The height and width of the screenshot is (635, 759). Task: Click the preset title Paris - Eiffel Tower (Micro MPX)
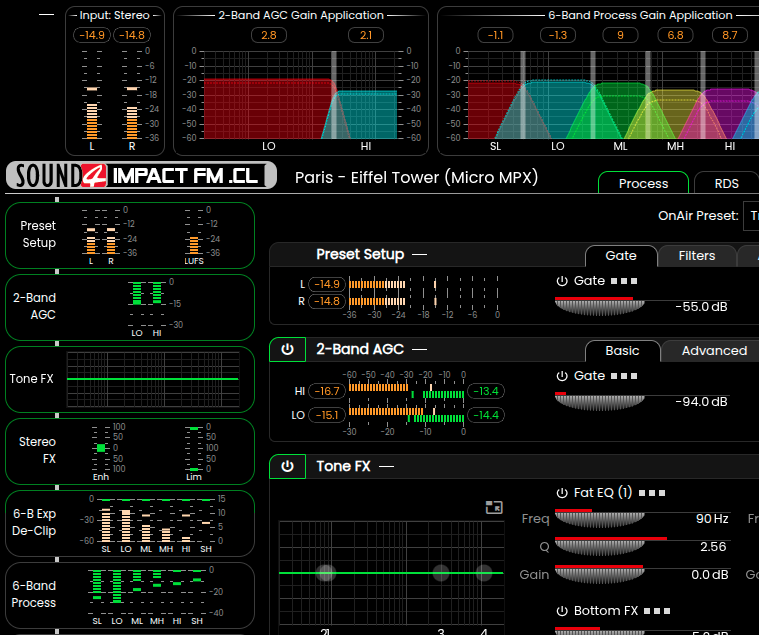[416, 178]
